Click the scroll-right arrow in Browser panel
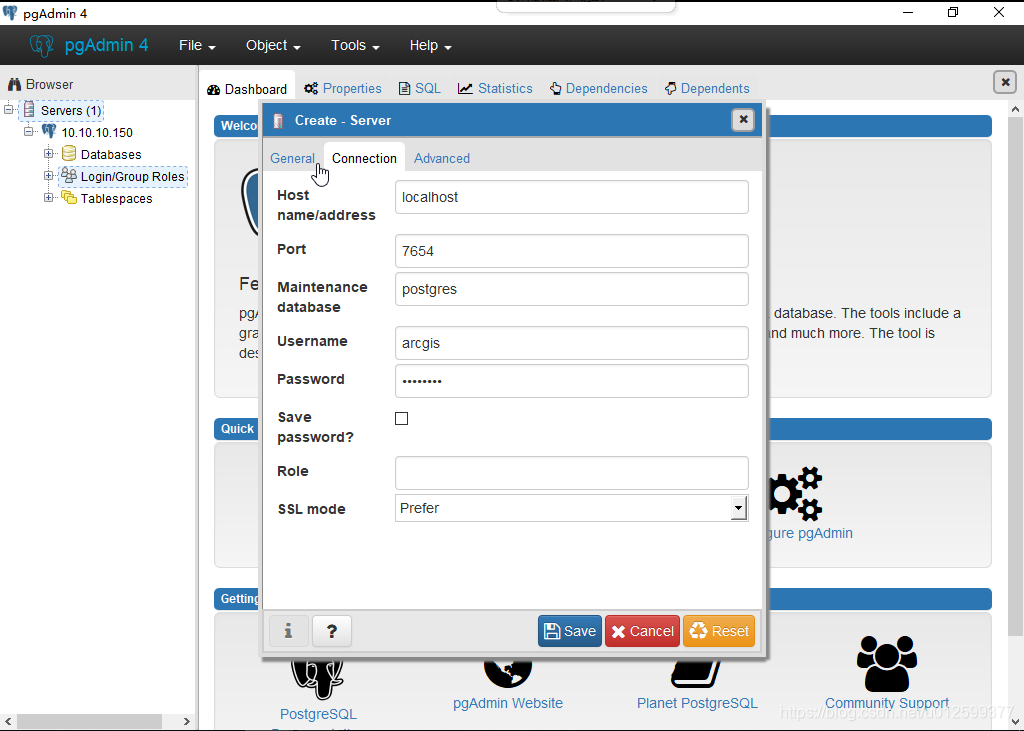 coord(187,721)
